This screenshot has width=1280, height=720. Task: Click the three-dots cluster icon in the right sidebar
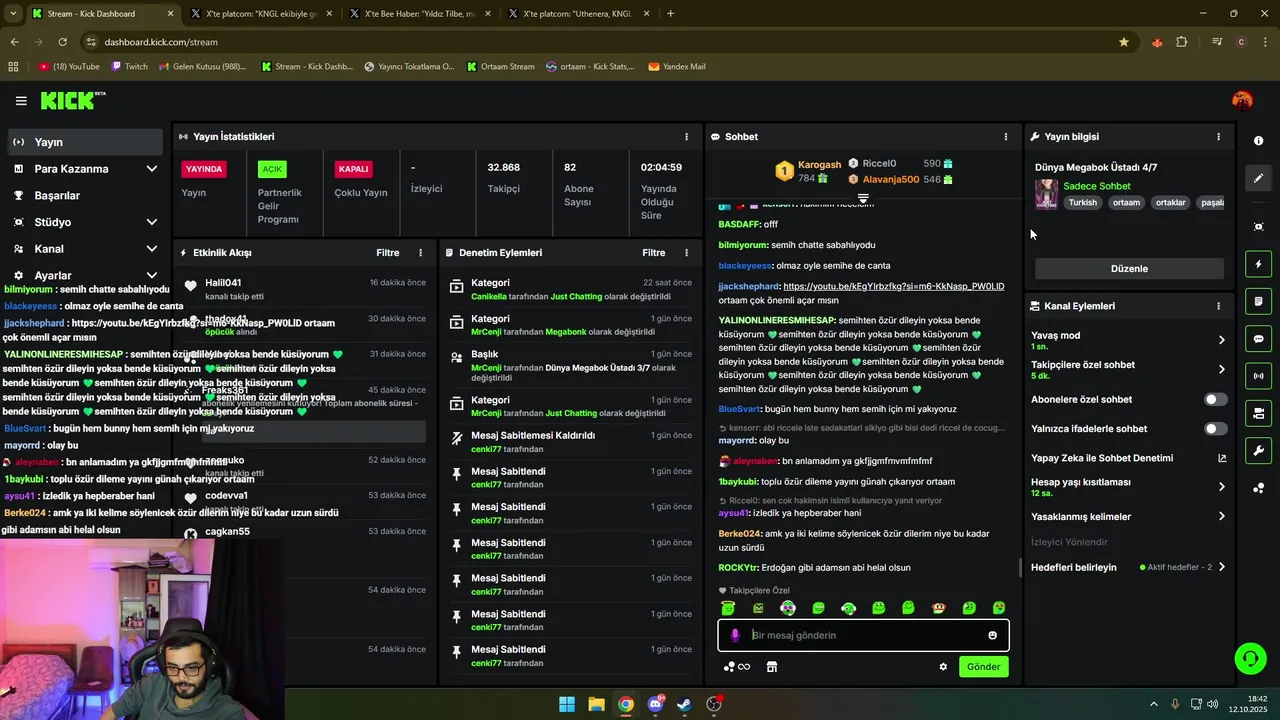click(x=1259, y=488)
